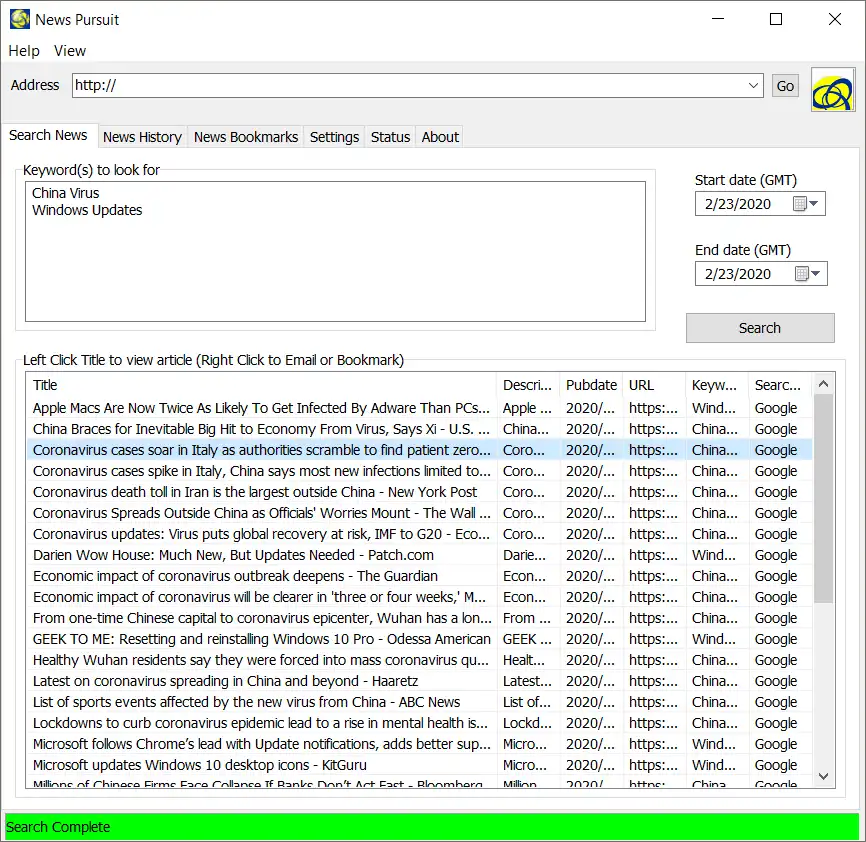Sort results by Pubdate column header
This screenshot has height=842, width=866.
click(591, 385)
